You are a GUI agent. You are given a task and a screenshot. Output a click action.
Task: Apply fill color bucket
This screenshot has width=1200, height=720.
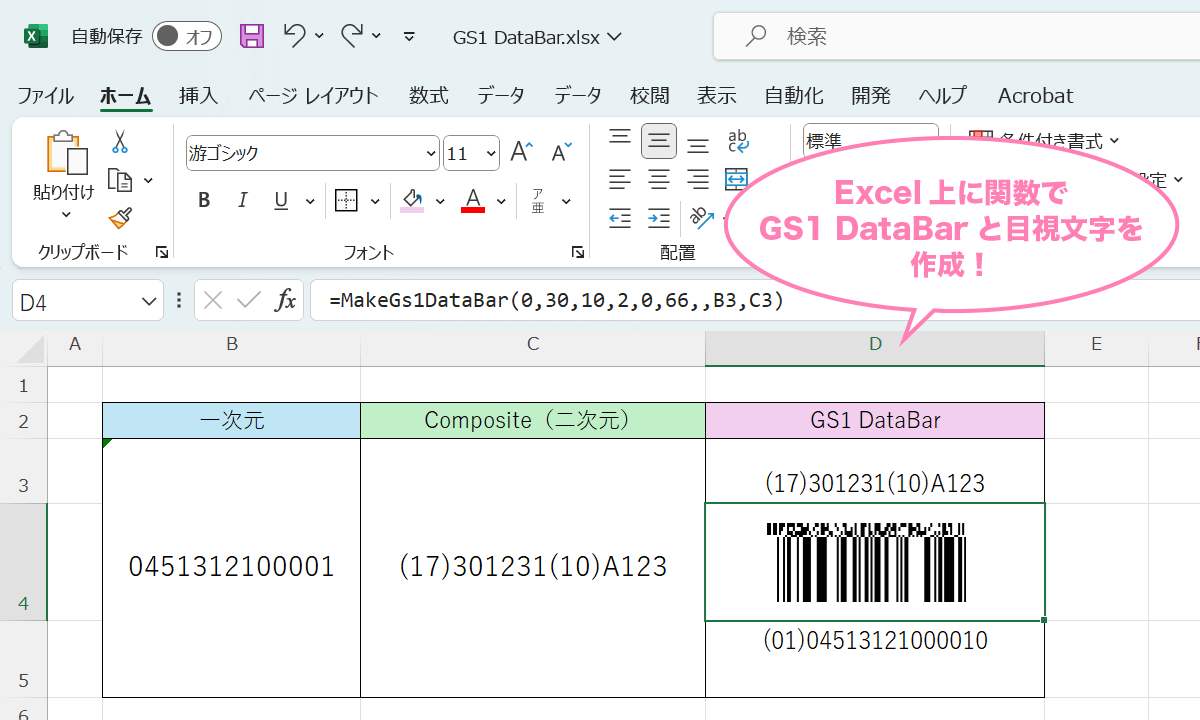412,200
